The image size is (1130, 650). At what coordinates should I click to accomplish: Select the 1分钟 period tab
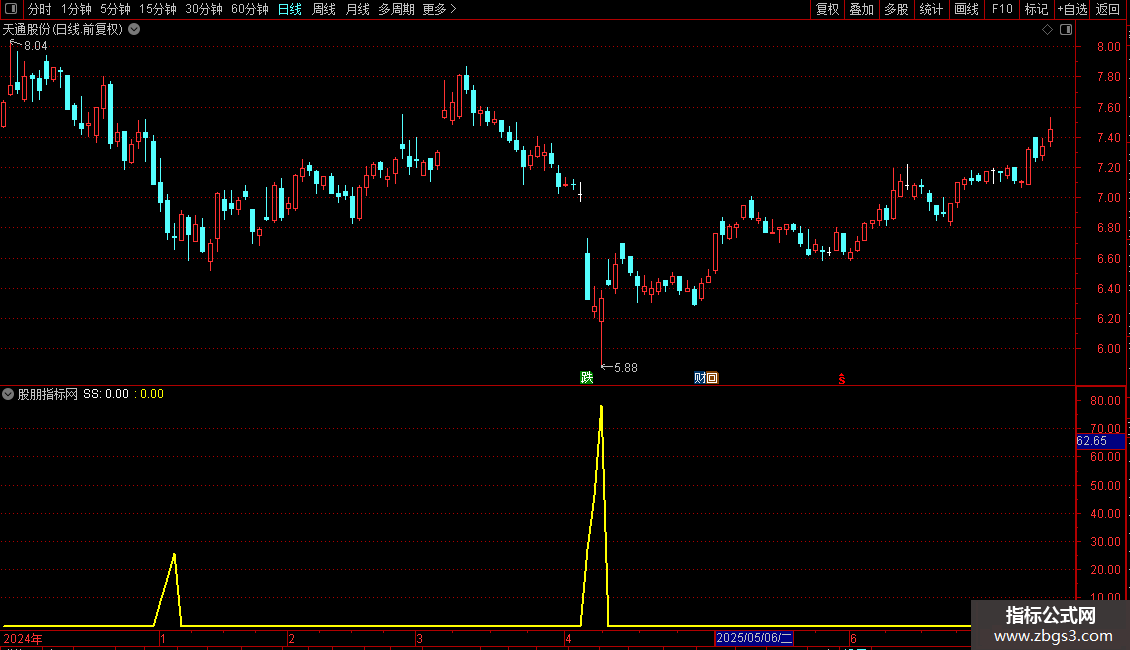(x=76, y=9)
